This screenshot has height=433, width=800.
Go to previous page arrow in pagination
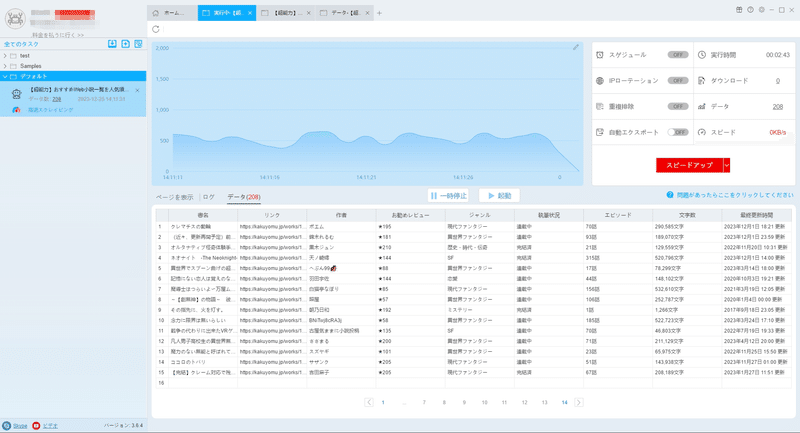click(369, 402)
